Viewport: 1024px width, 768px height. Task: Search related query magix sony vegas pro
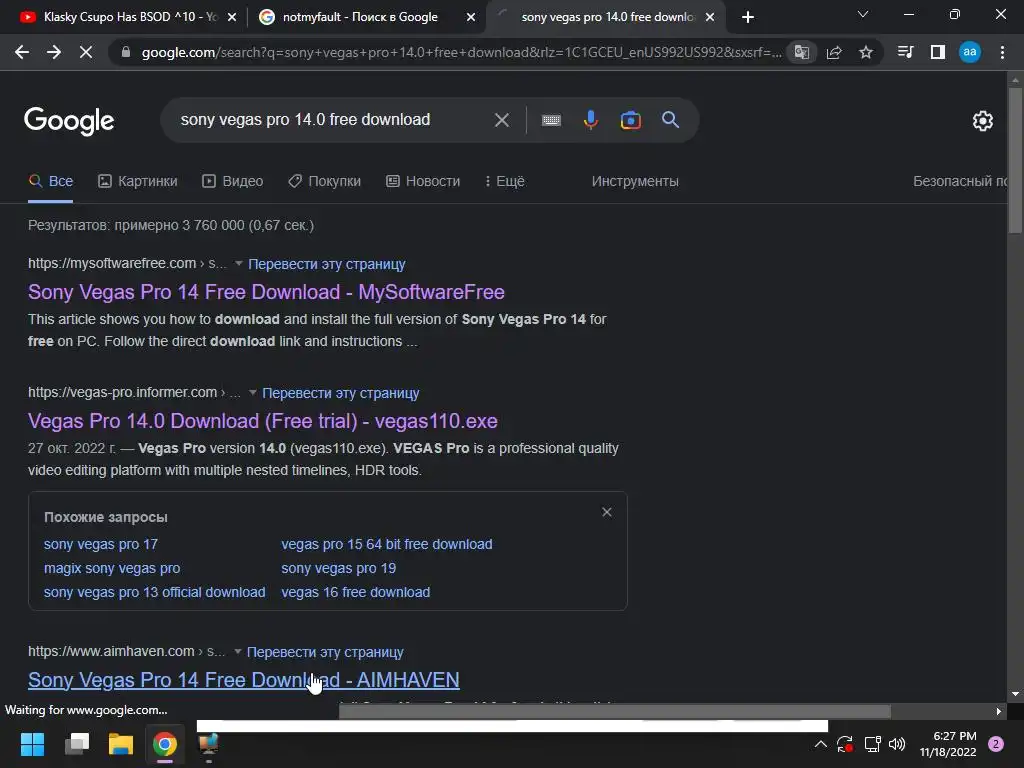click(x=112, y=568)
